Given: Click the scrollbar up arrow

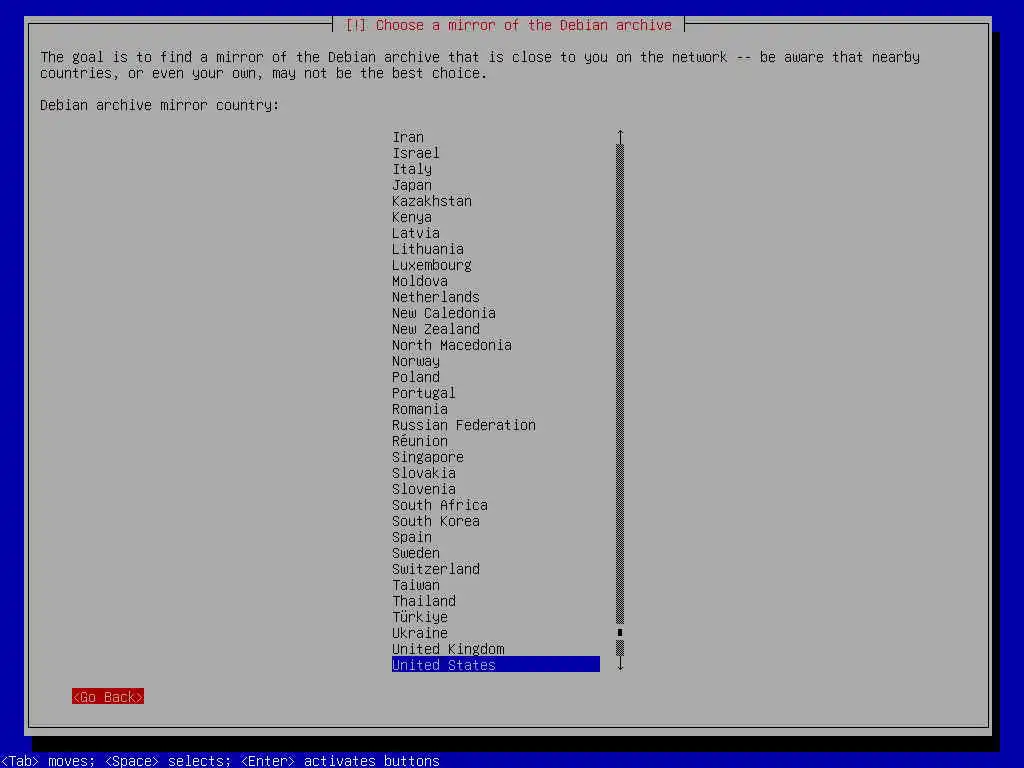Looking at the screenshot, I should point(620,136).
